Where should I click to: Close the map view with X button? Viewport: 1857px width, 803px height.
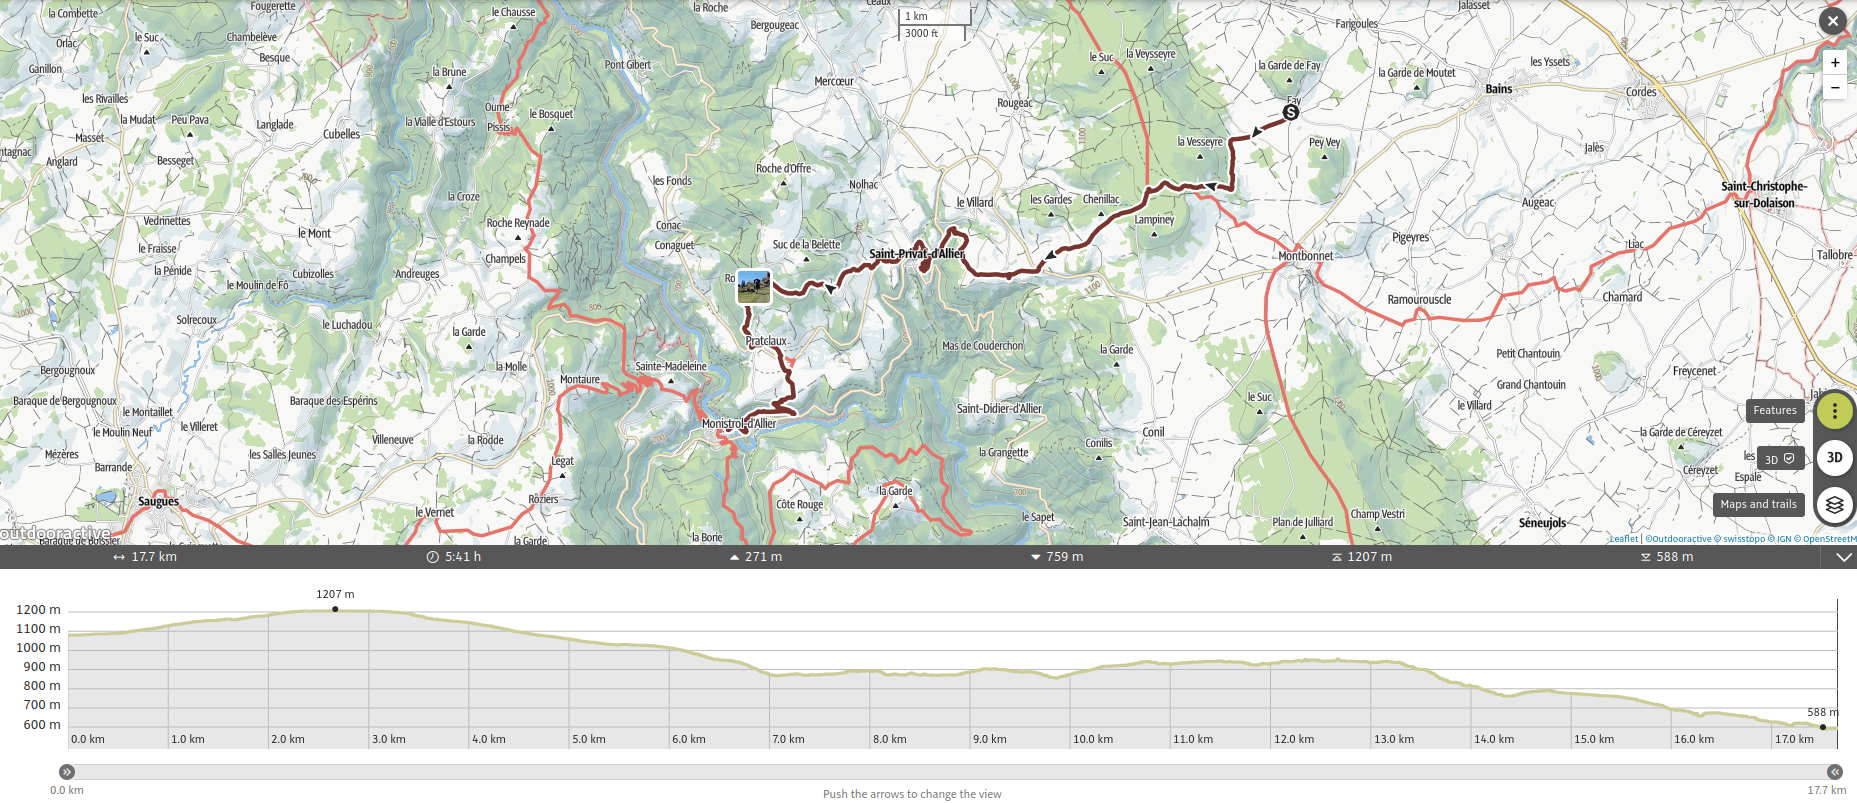1832,21
